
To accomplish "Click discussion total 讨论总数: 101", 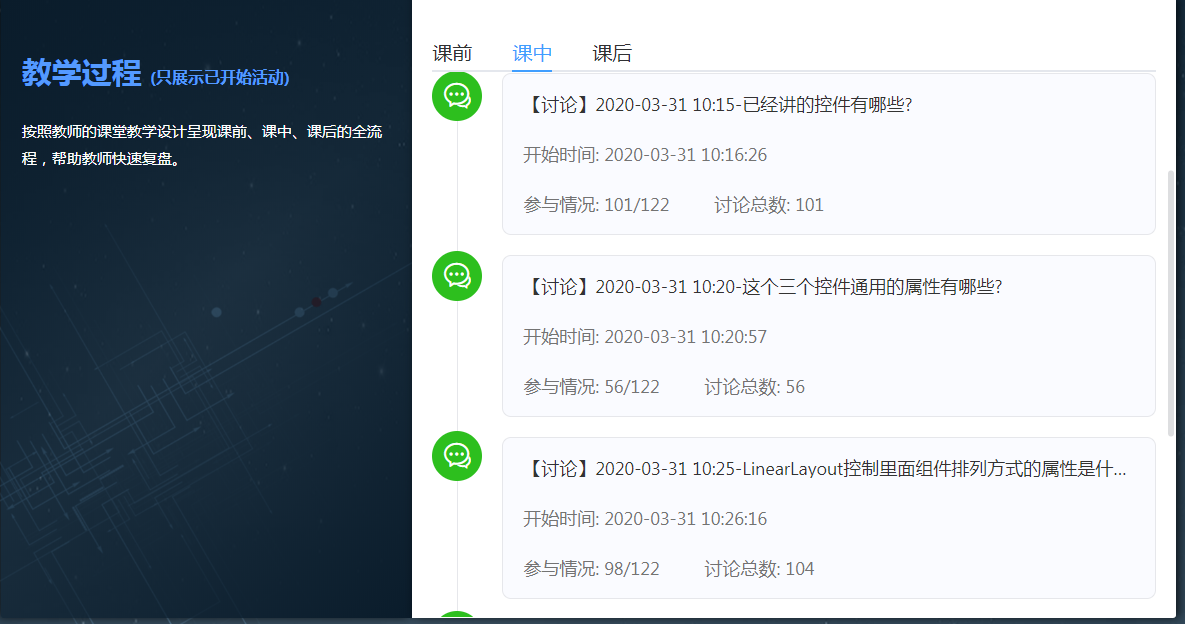I will [x=768, y=205].
